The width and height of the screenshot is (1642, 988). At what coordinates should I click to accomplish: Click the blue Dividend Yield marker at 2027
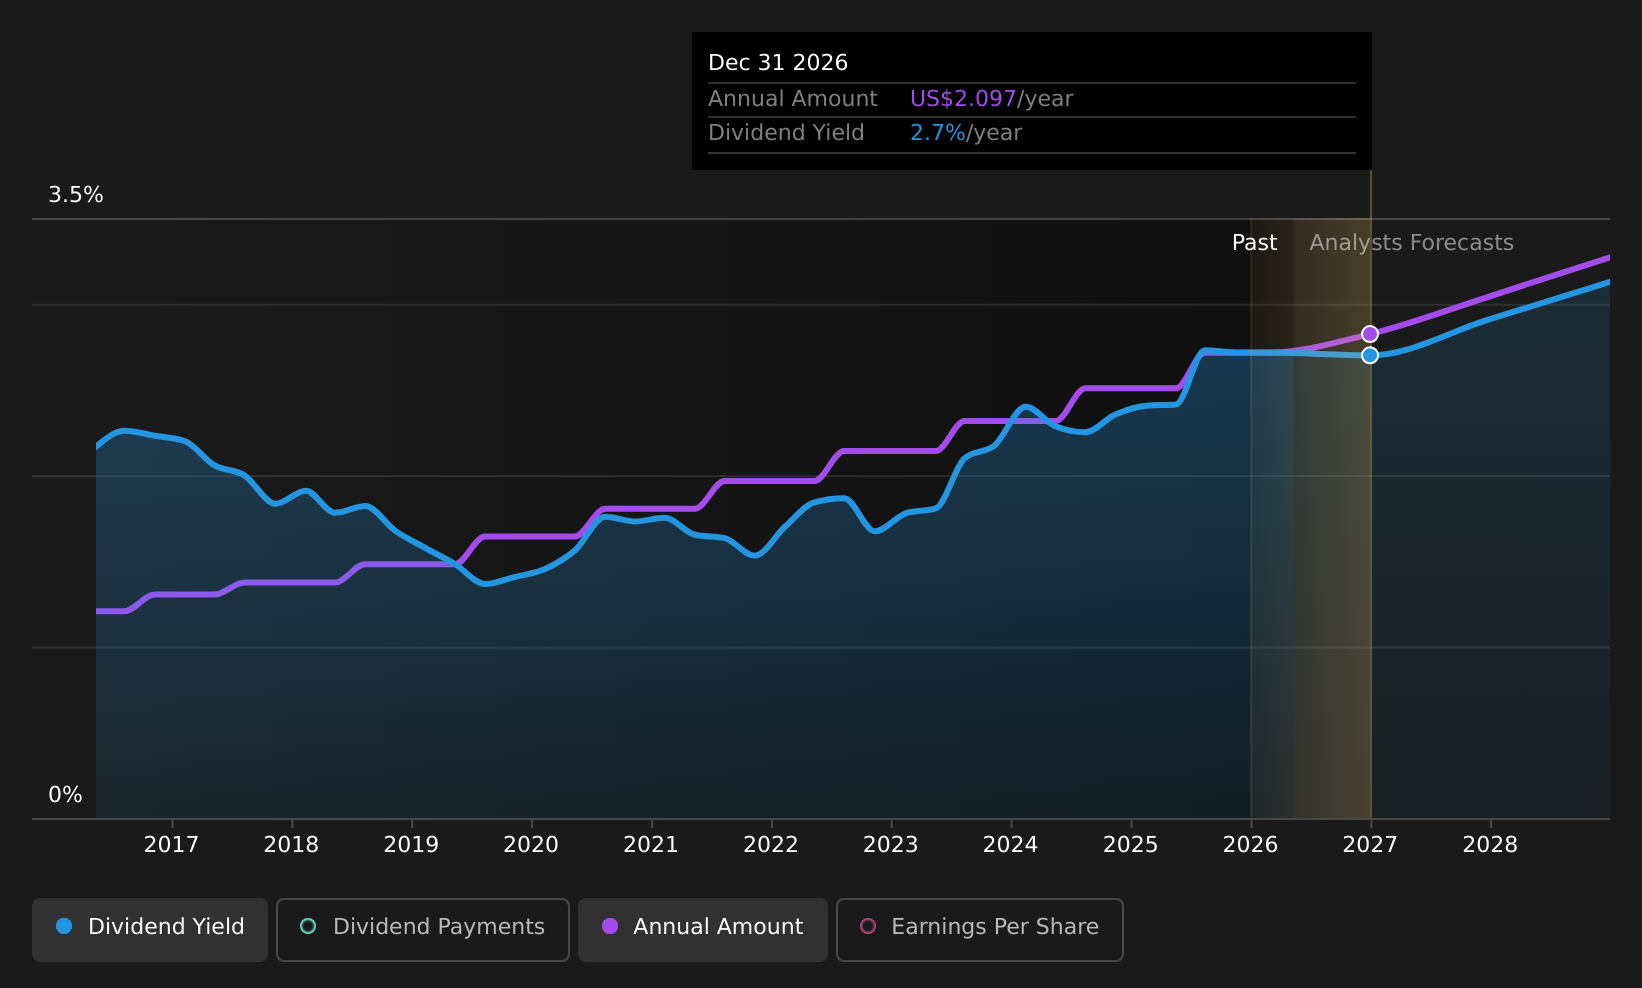tap(1370, 355)
